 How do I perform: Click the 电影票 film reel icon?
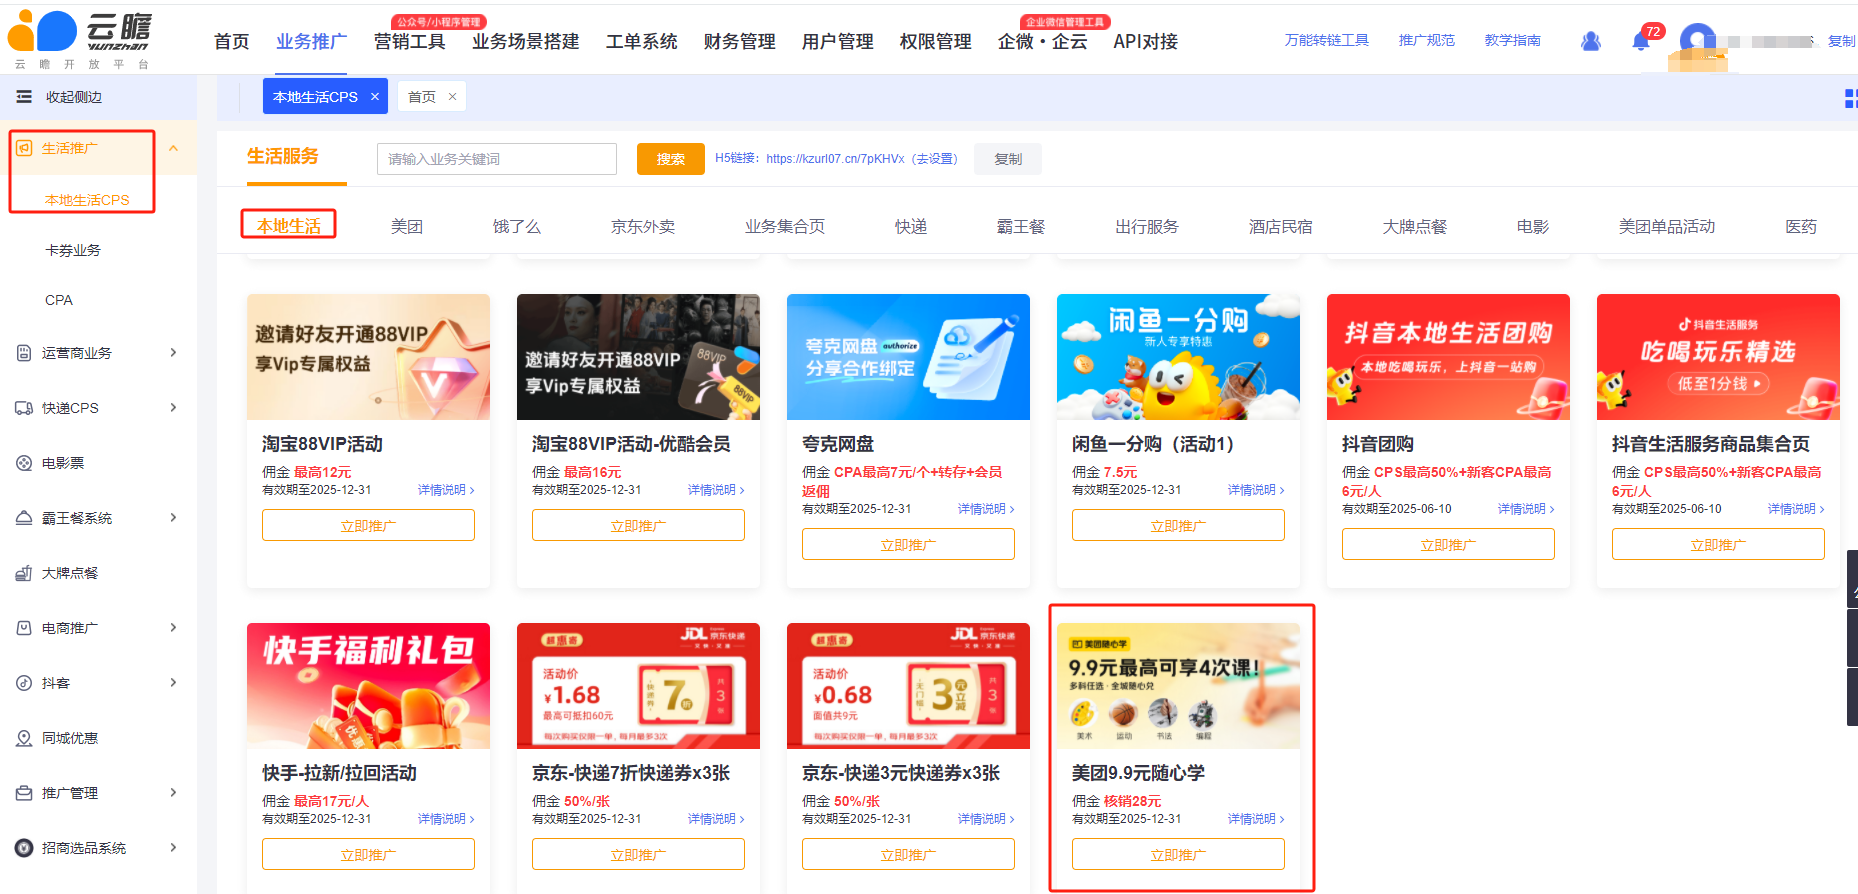pos(25,463)
